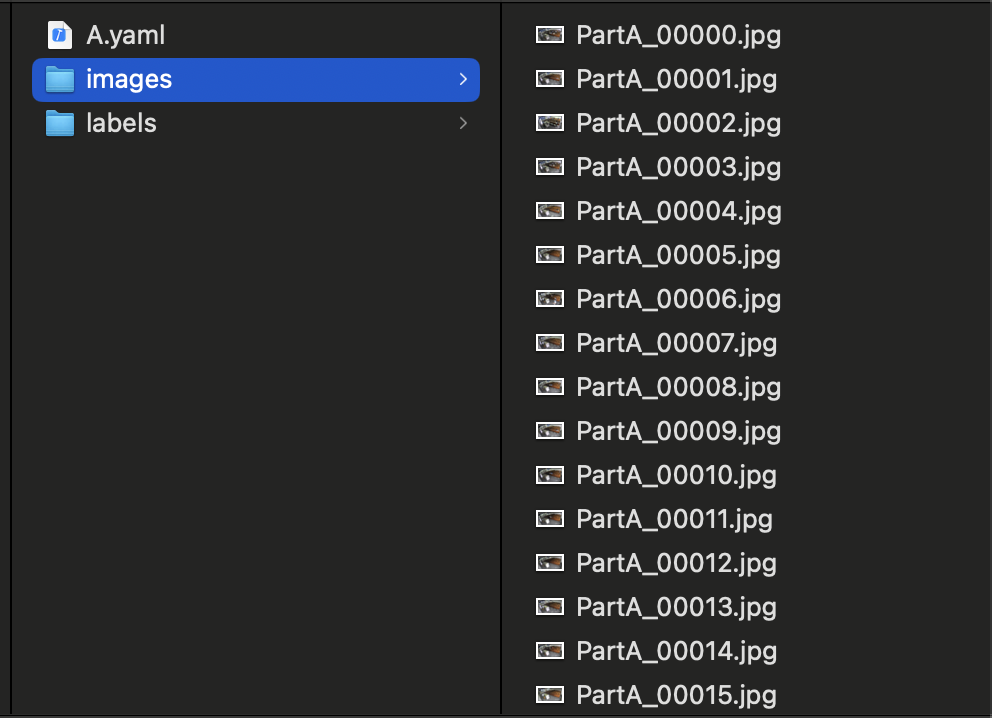Select the file named PartA_00001.jpg
This screenshot has width=992, height=718.
point(676,79)
